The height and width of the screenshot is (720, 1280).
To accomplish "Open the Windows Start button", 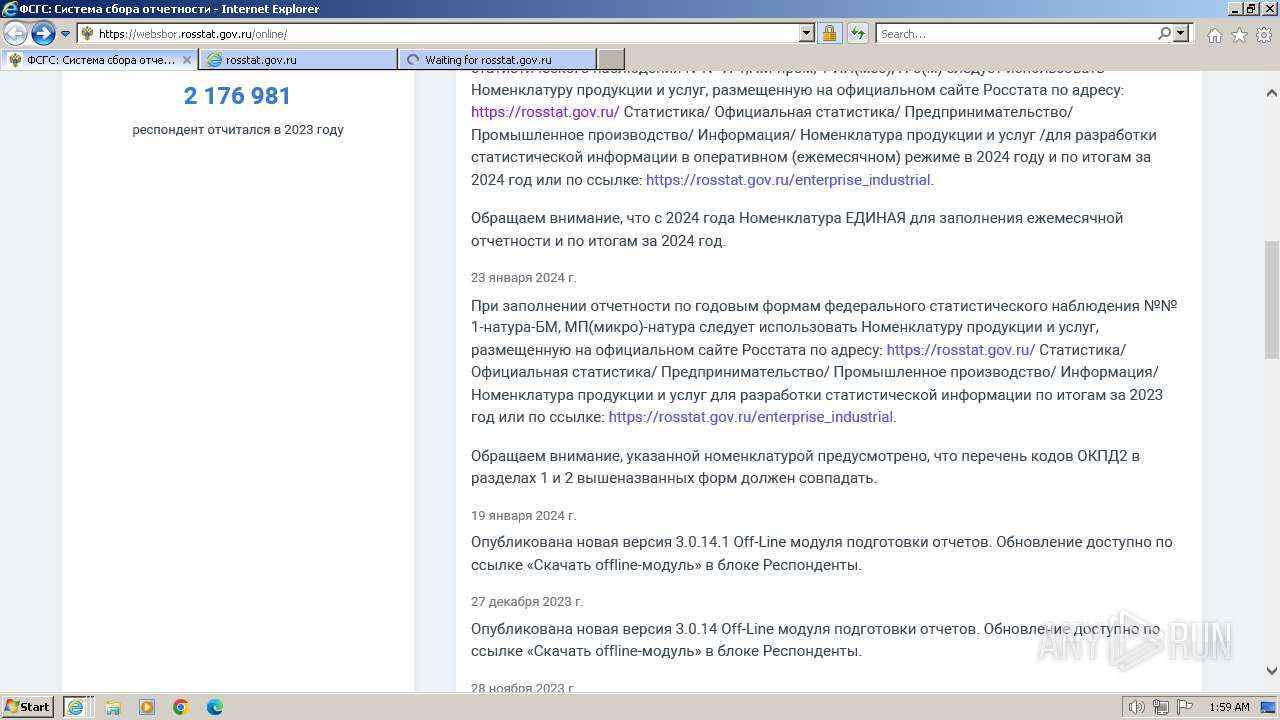I will tap(28, 706).
